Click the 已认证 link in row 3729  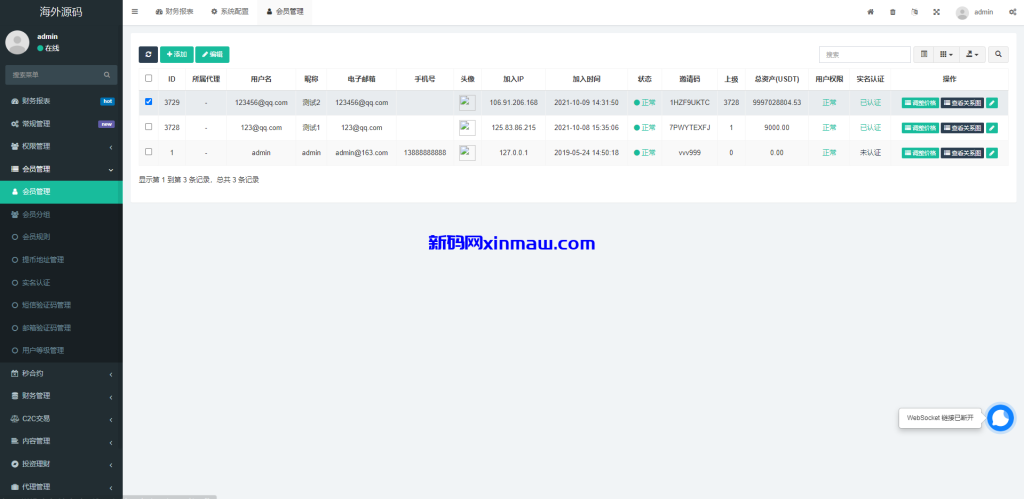pyautogui.click(x=871, y=103)
